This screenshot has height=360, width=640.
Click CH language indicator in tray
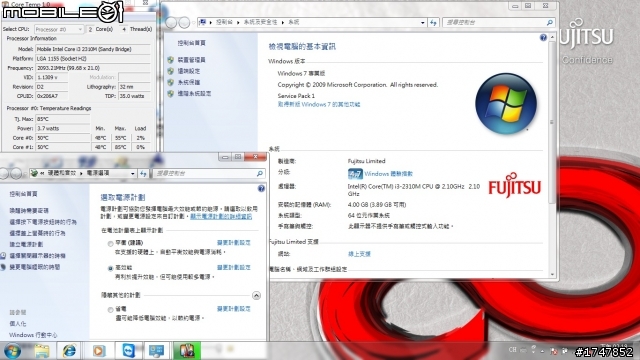(513, 350)
